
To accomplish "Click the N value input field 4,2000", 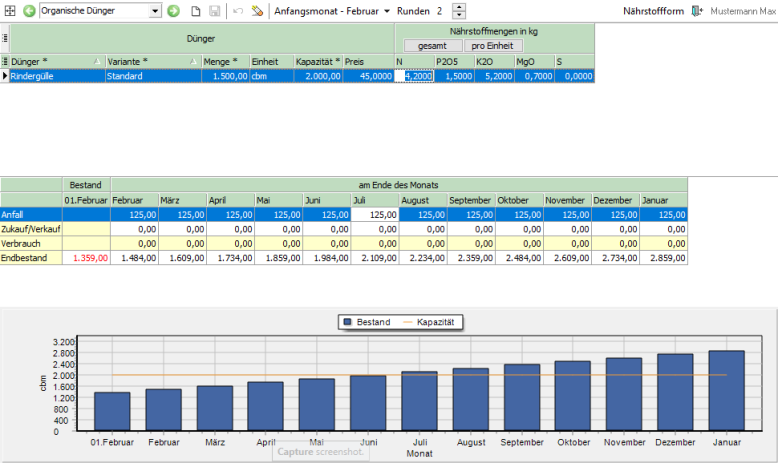I will pyautogui.click(x=416, y=76).
